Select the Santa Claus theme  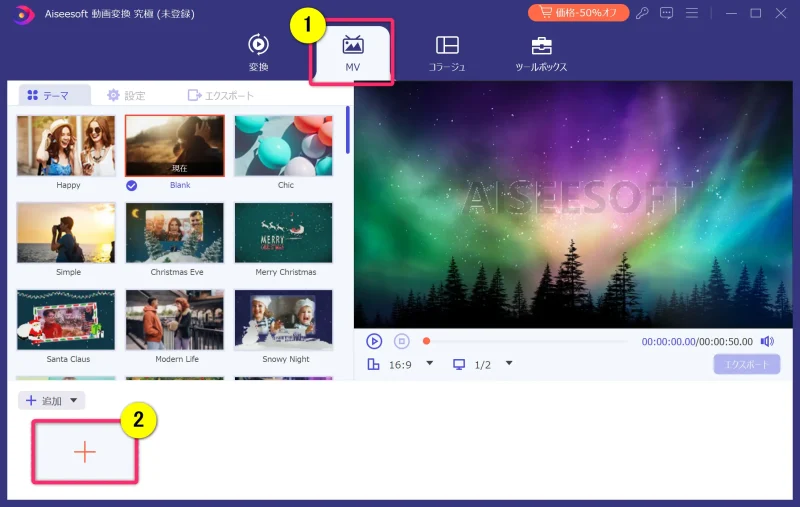(66, 320)
